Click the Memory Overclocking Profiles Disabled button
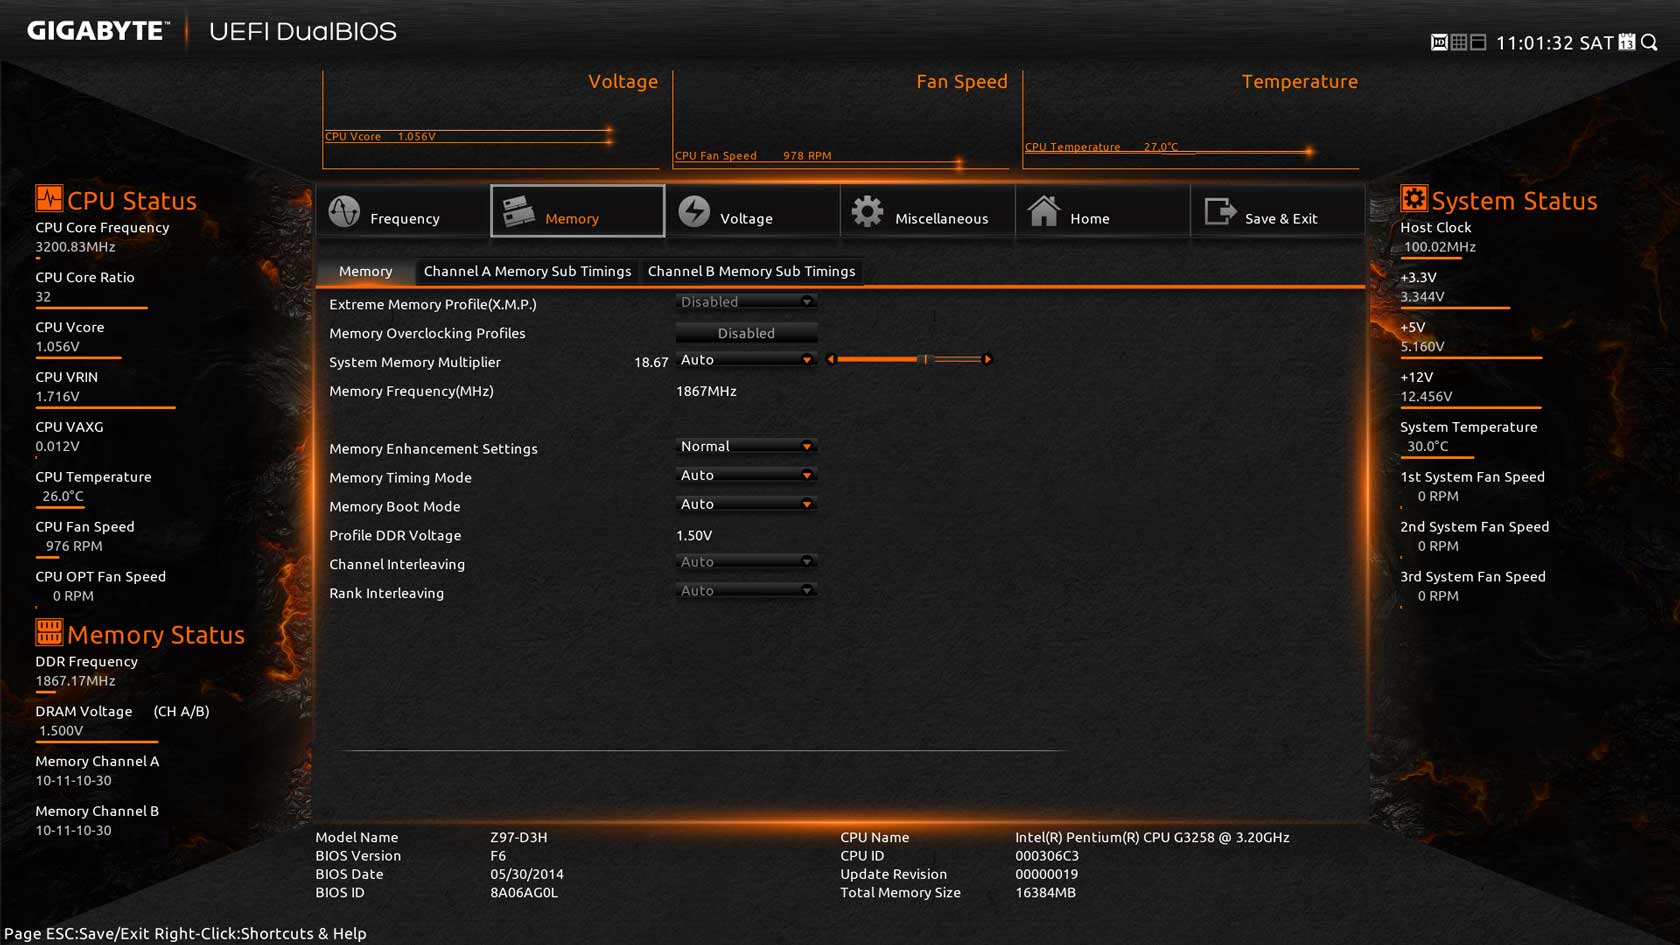 click(x=746, y=333)
